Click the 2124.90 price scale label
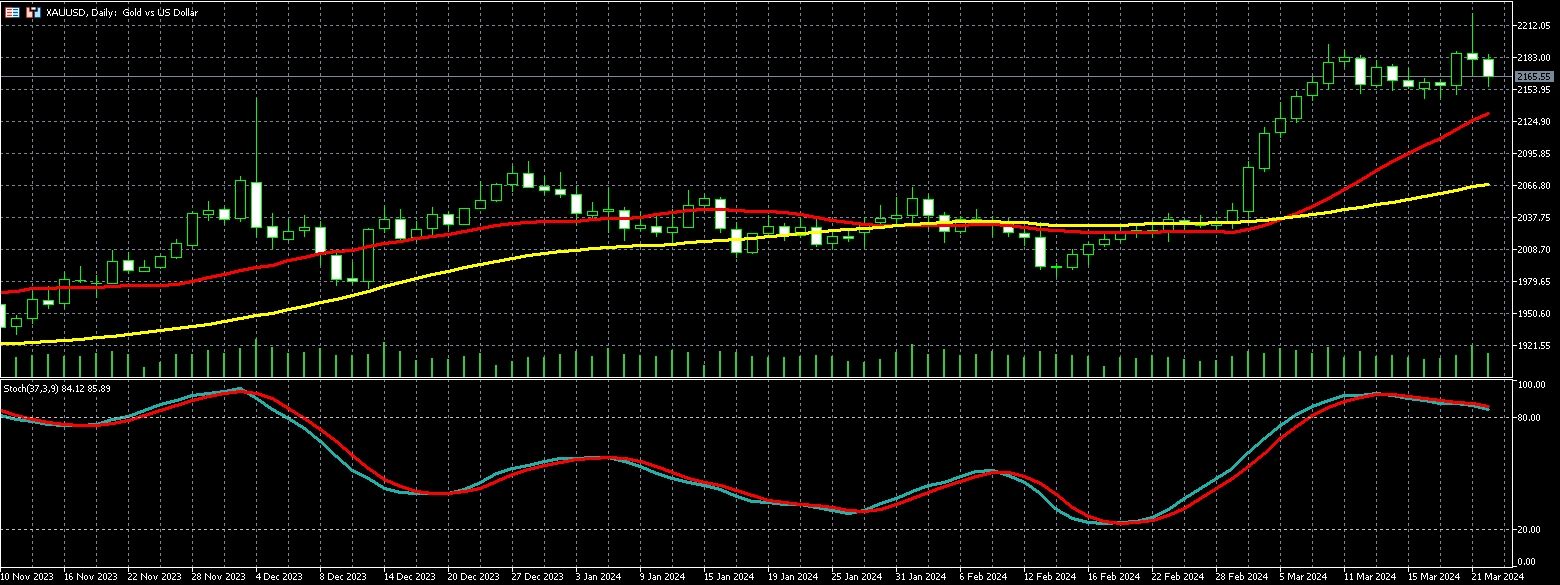 click(x=1533, y=122)
